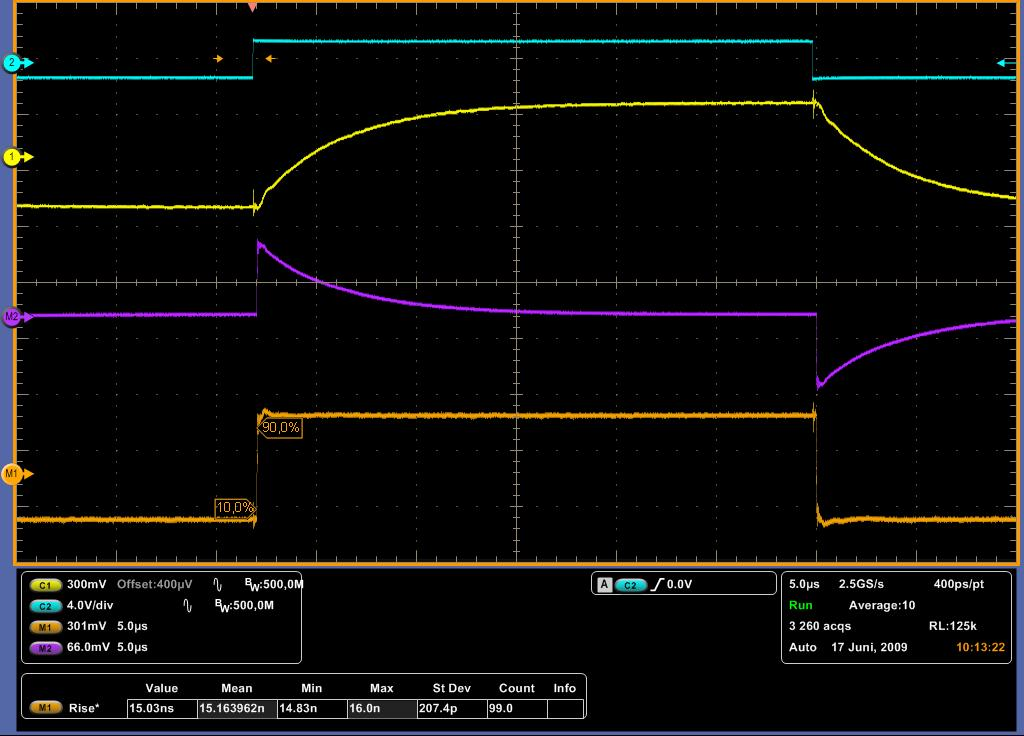Click the M1 badge in measurement row

(45, 708)
